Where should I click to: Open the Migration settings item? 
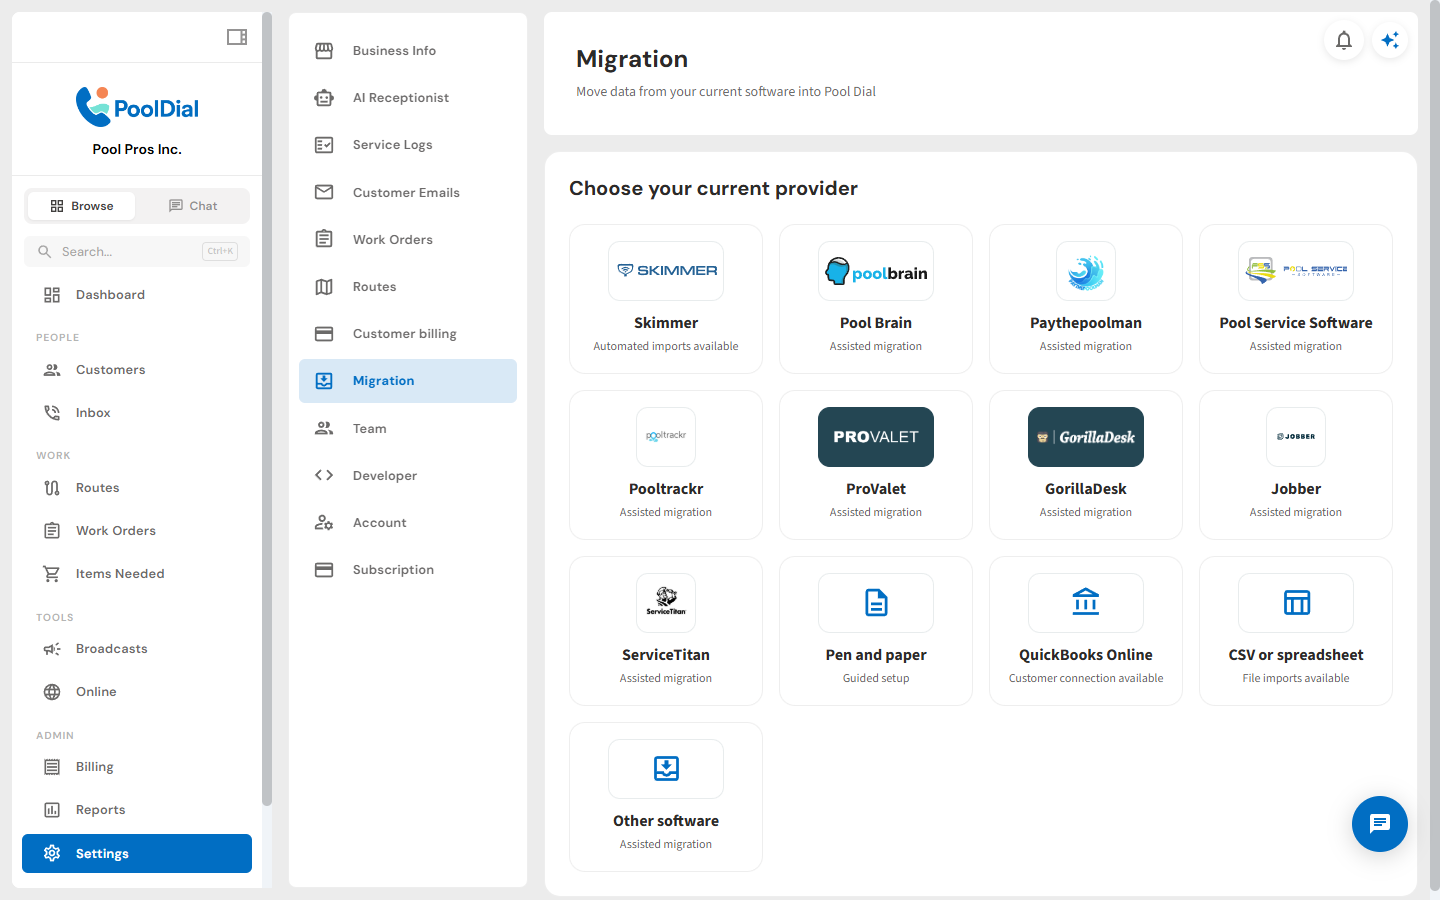(408, 381)
